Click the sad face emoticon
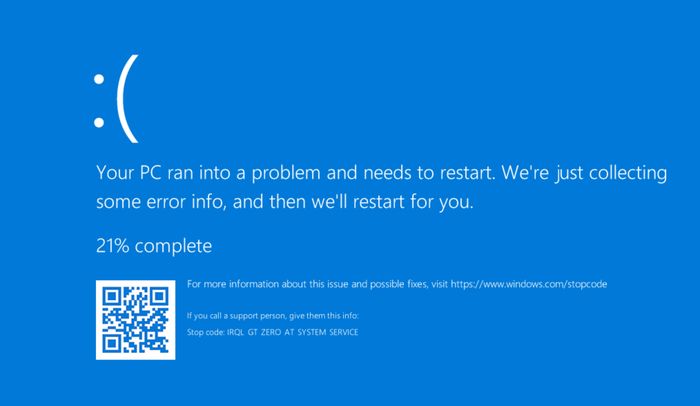Image resolution: width=700 pixels, height=406 pixels. tap(116, 99)
